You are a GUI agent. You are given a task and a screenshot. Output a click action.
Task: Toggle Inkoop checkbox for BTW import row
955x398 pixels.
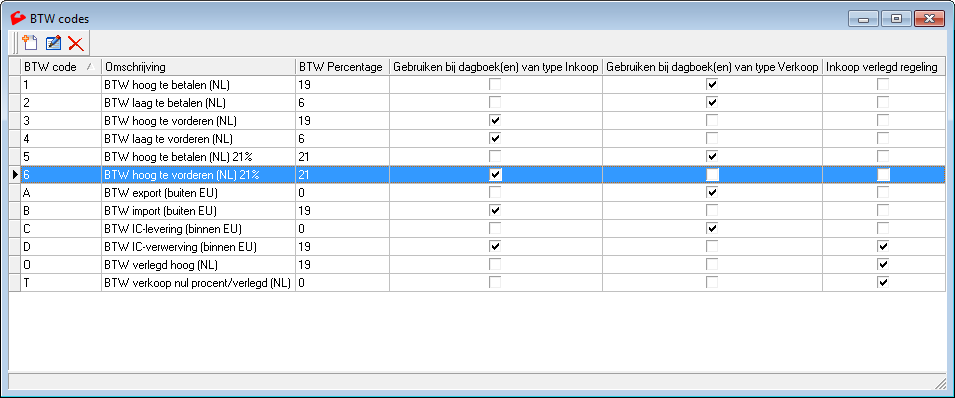point(495,210)
